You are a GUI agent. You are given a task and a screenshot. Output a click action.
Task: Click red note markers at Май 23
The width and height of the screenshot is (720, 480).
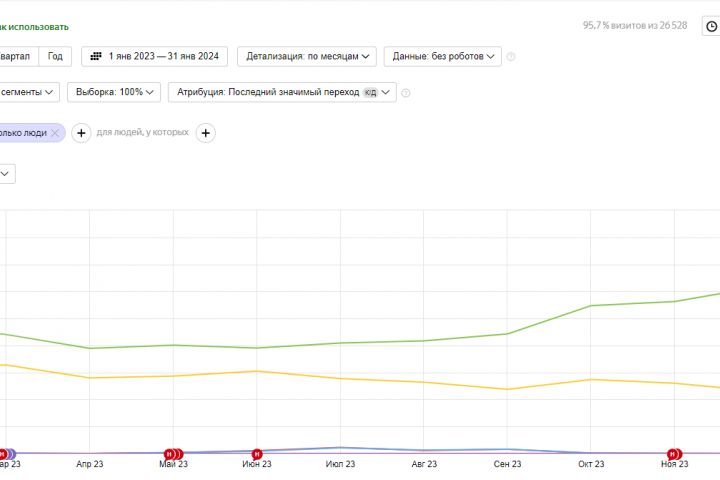(x=174, y=454)
